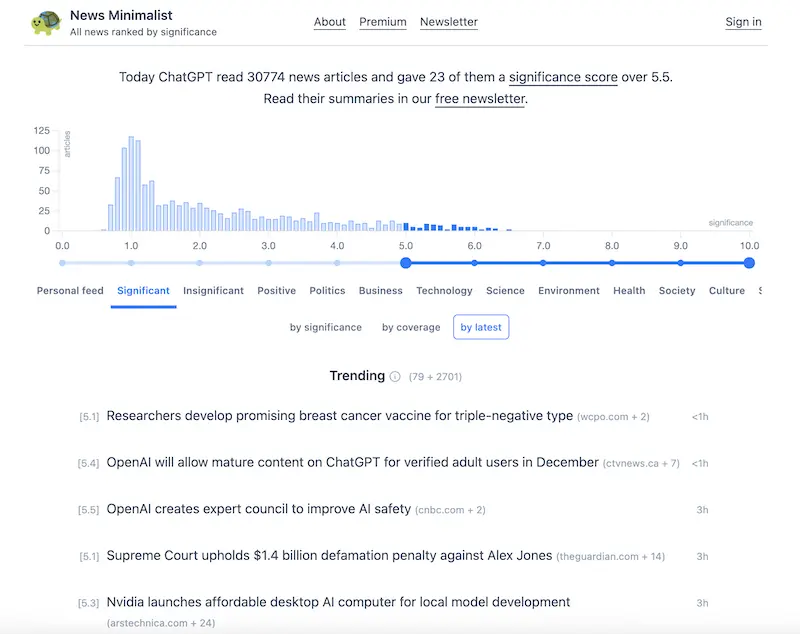Click the slider handle at 10.0
The image size is (800, 634).
749,263
